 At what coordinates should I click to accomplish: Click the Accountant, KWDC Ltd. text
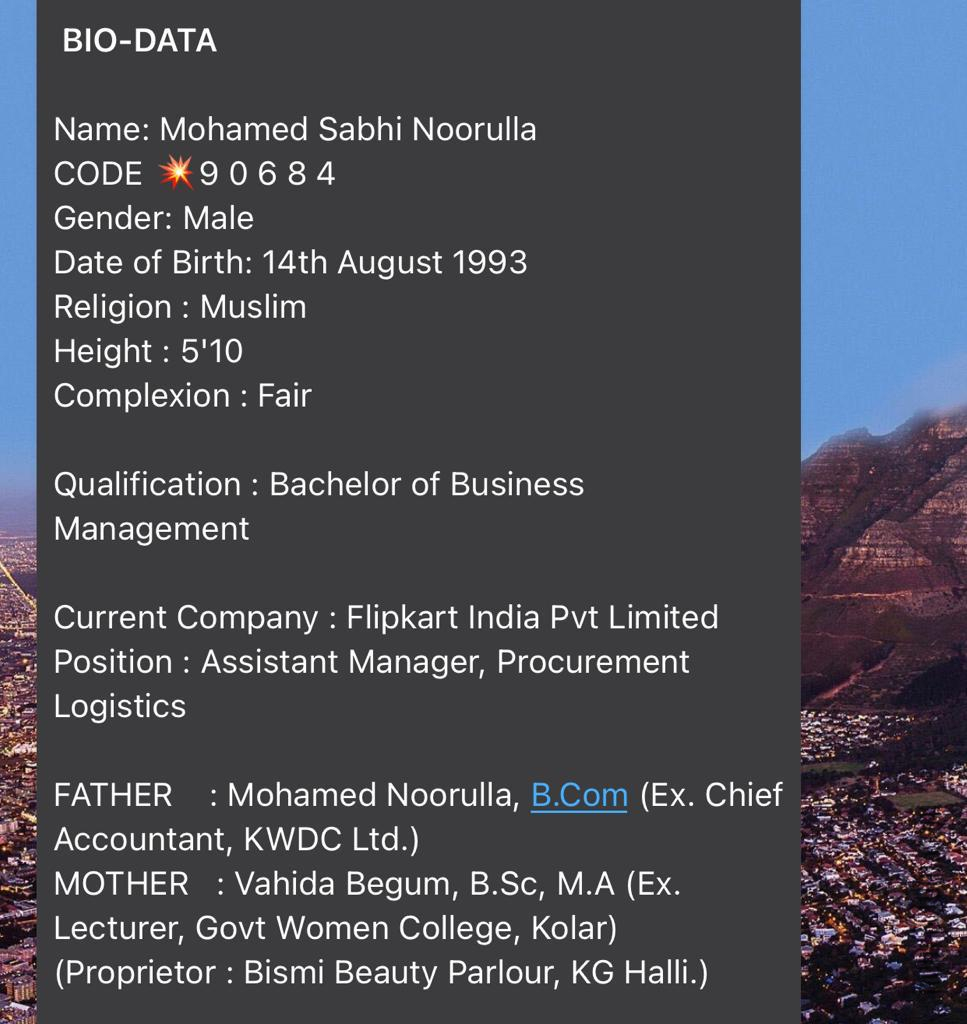[236, 839]
